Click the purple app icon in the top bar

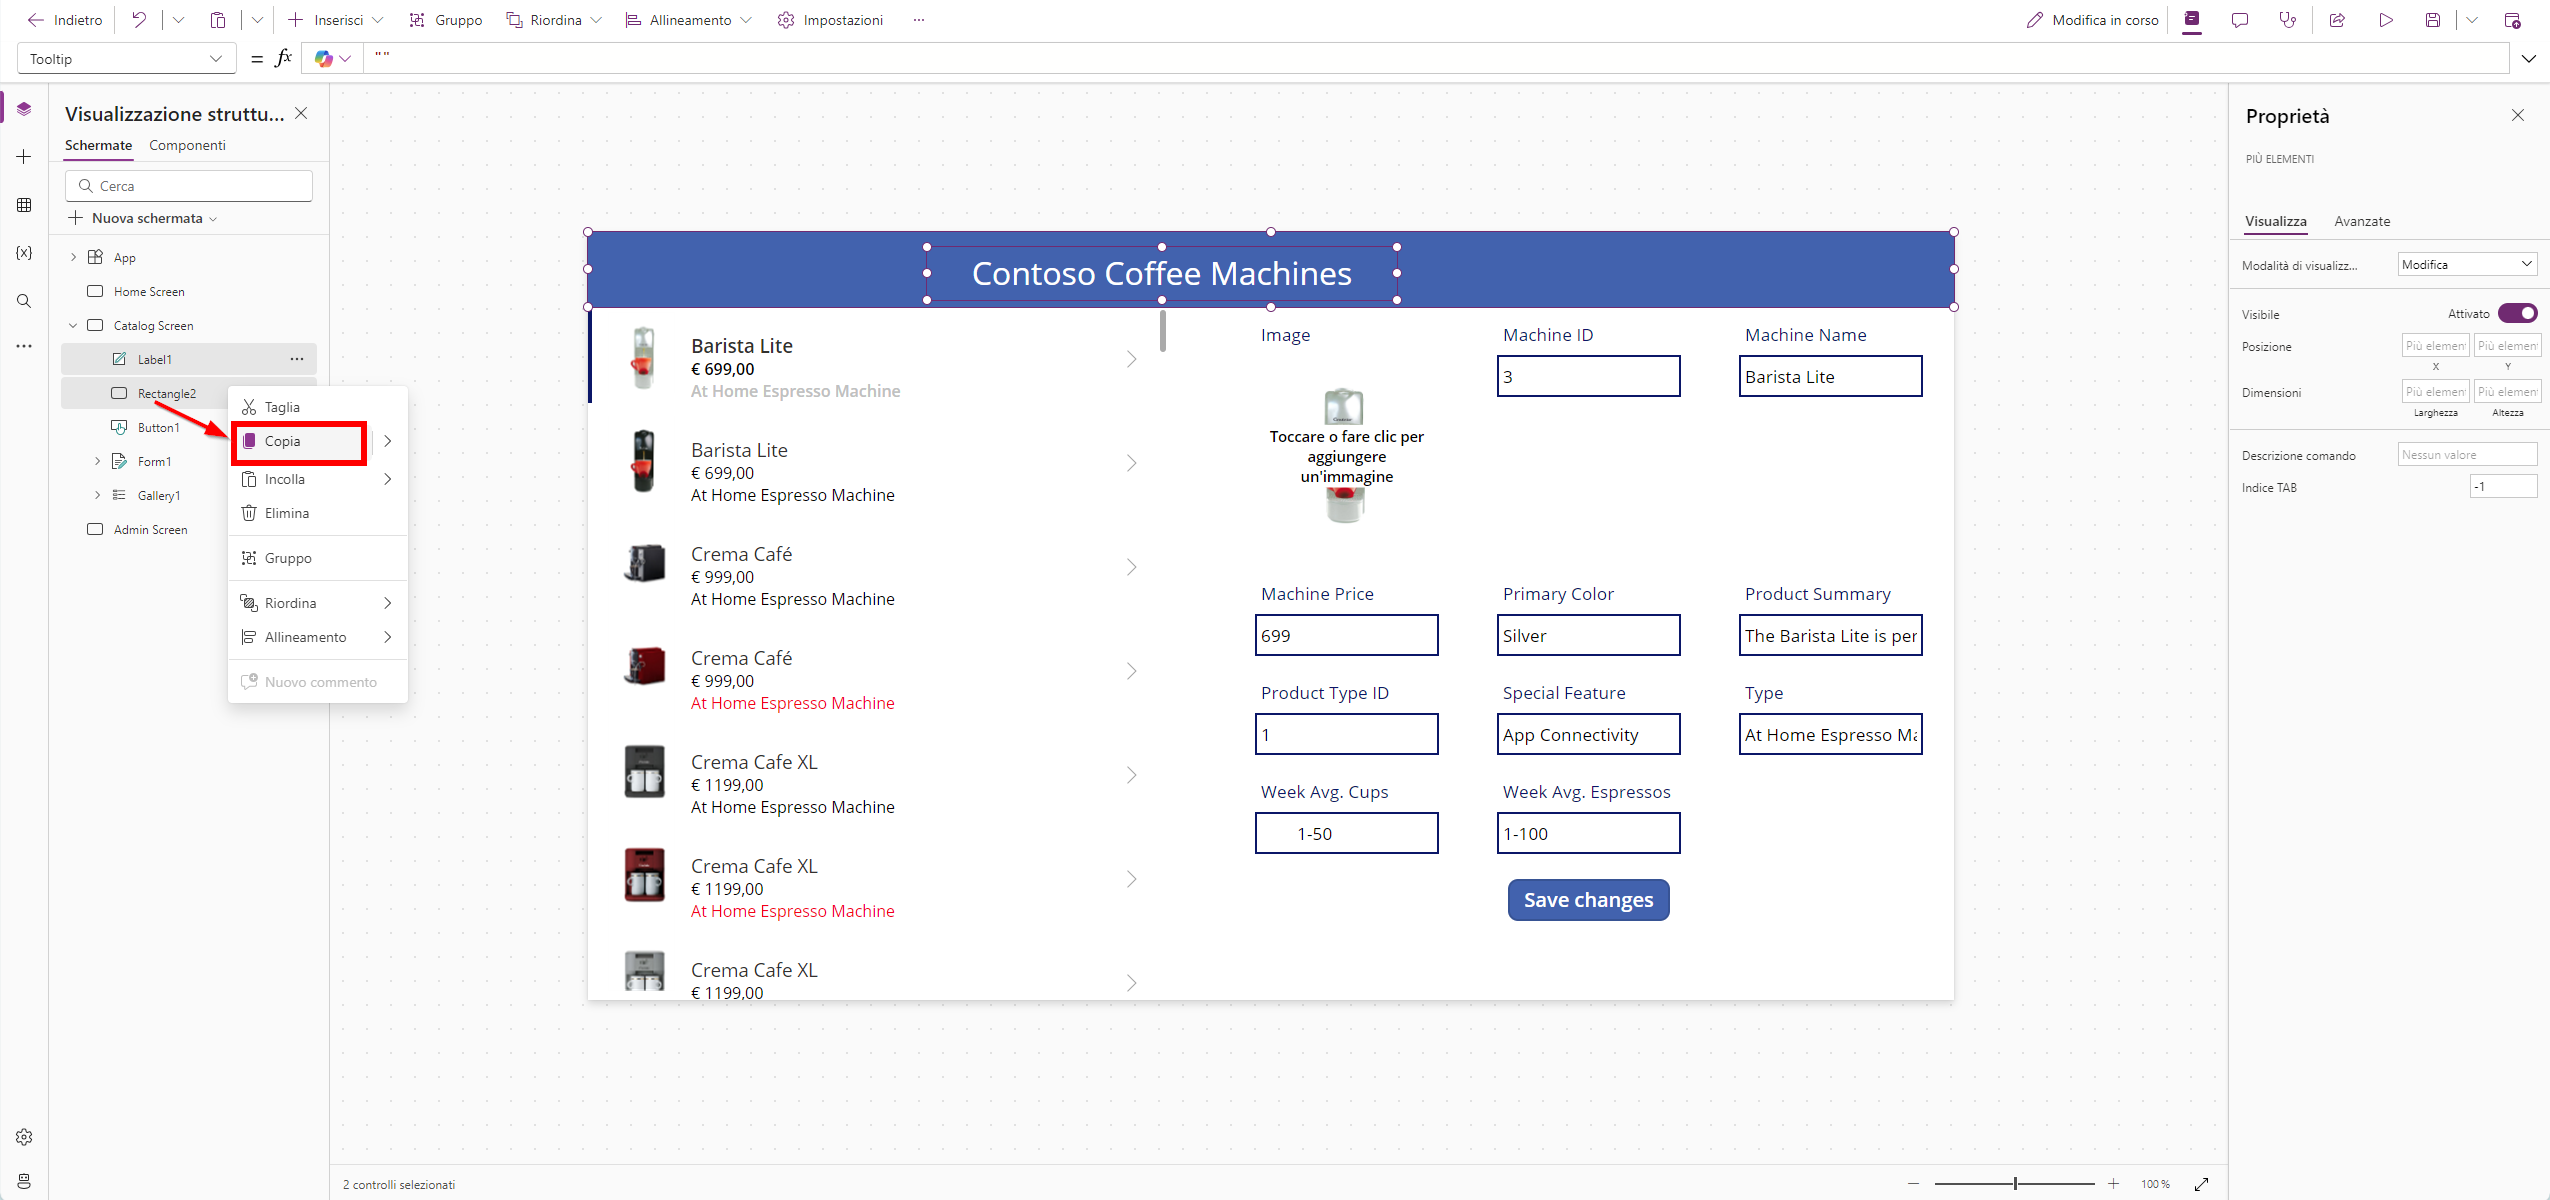point(2192,20)
